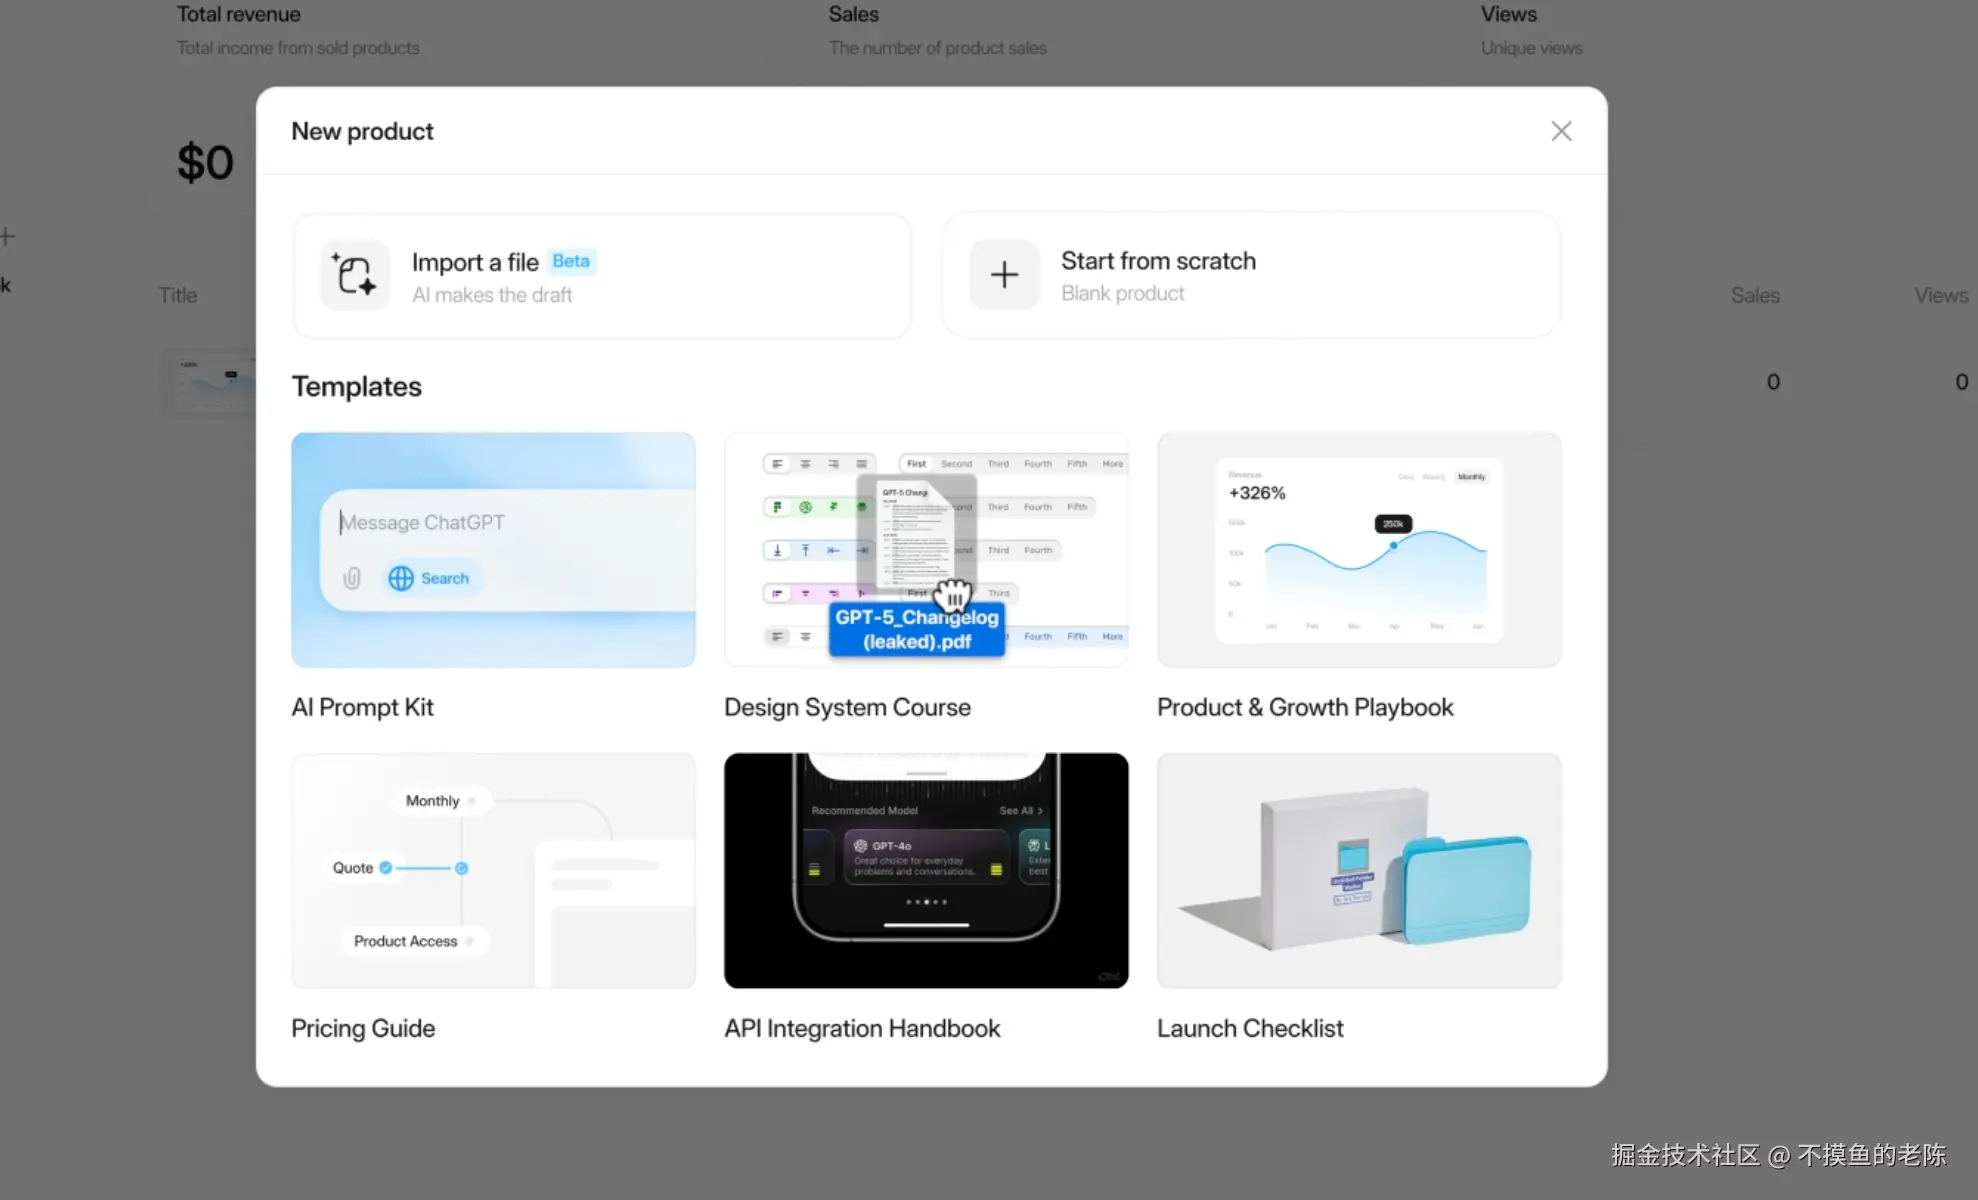Screen dimensions: 1978x1200
Task: Click the paperclip attach icon in preview
Action: [x=352, y=578]
